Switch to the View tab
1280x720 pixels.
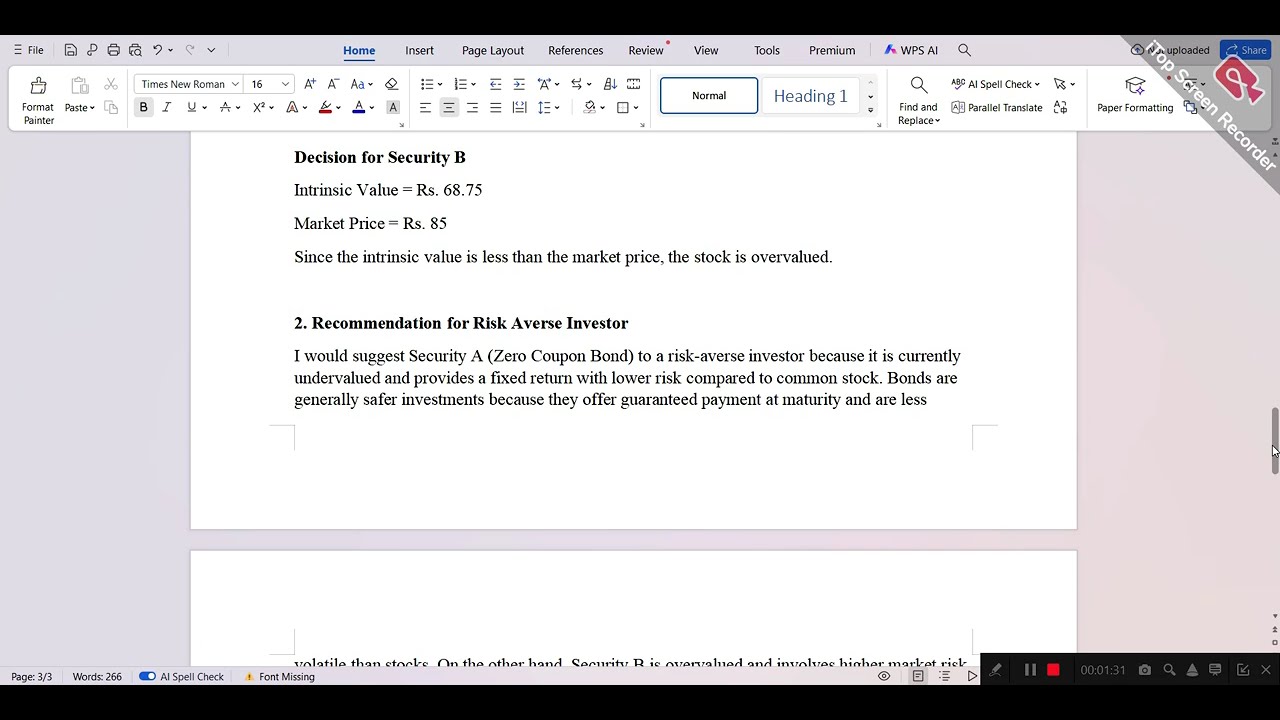[706, 50]
